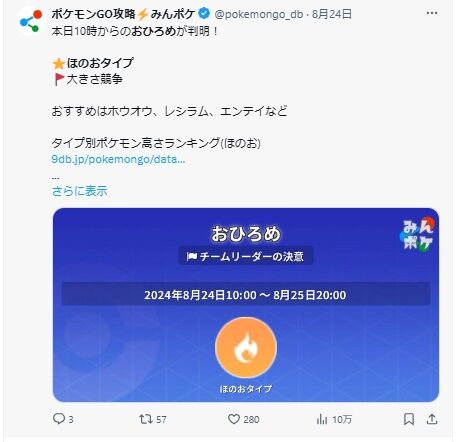This screenshot has height=442, width=467.
Task: Click the みんポケ logo in the image
Action: pos(418,233)
